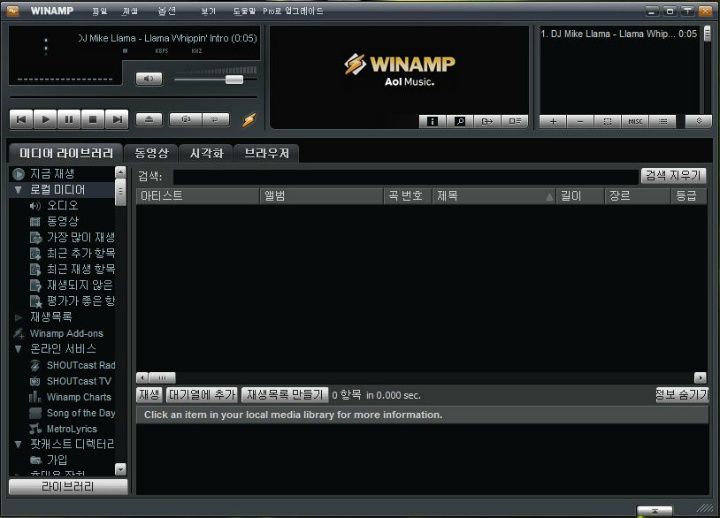Image resolution: width=720 pixels, height=518 pixels.
Task: Stop playback with the stop button
Action: point(93,119)
